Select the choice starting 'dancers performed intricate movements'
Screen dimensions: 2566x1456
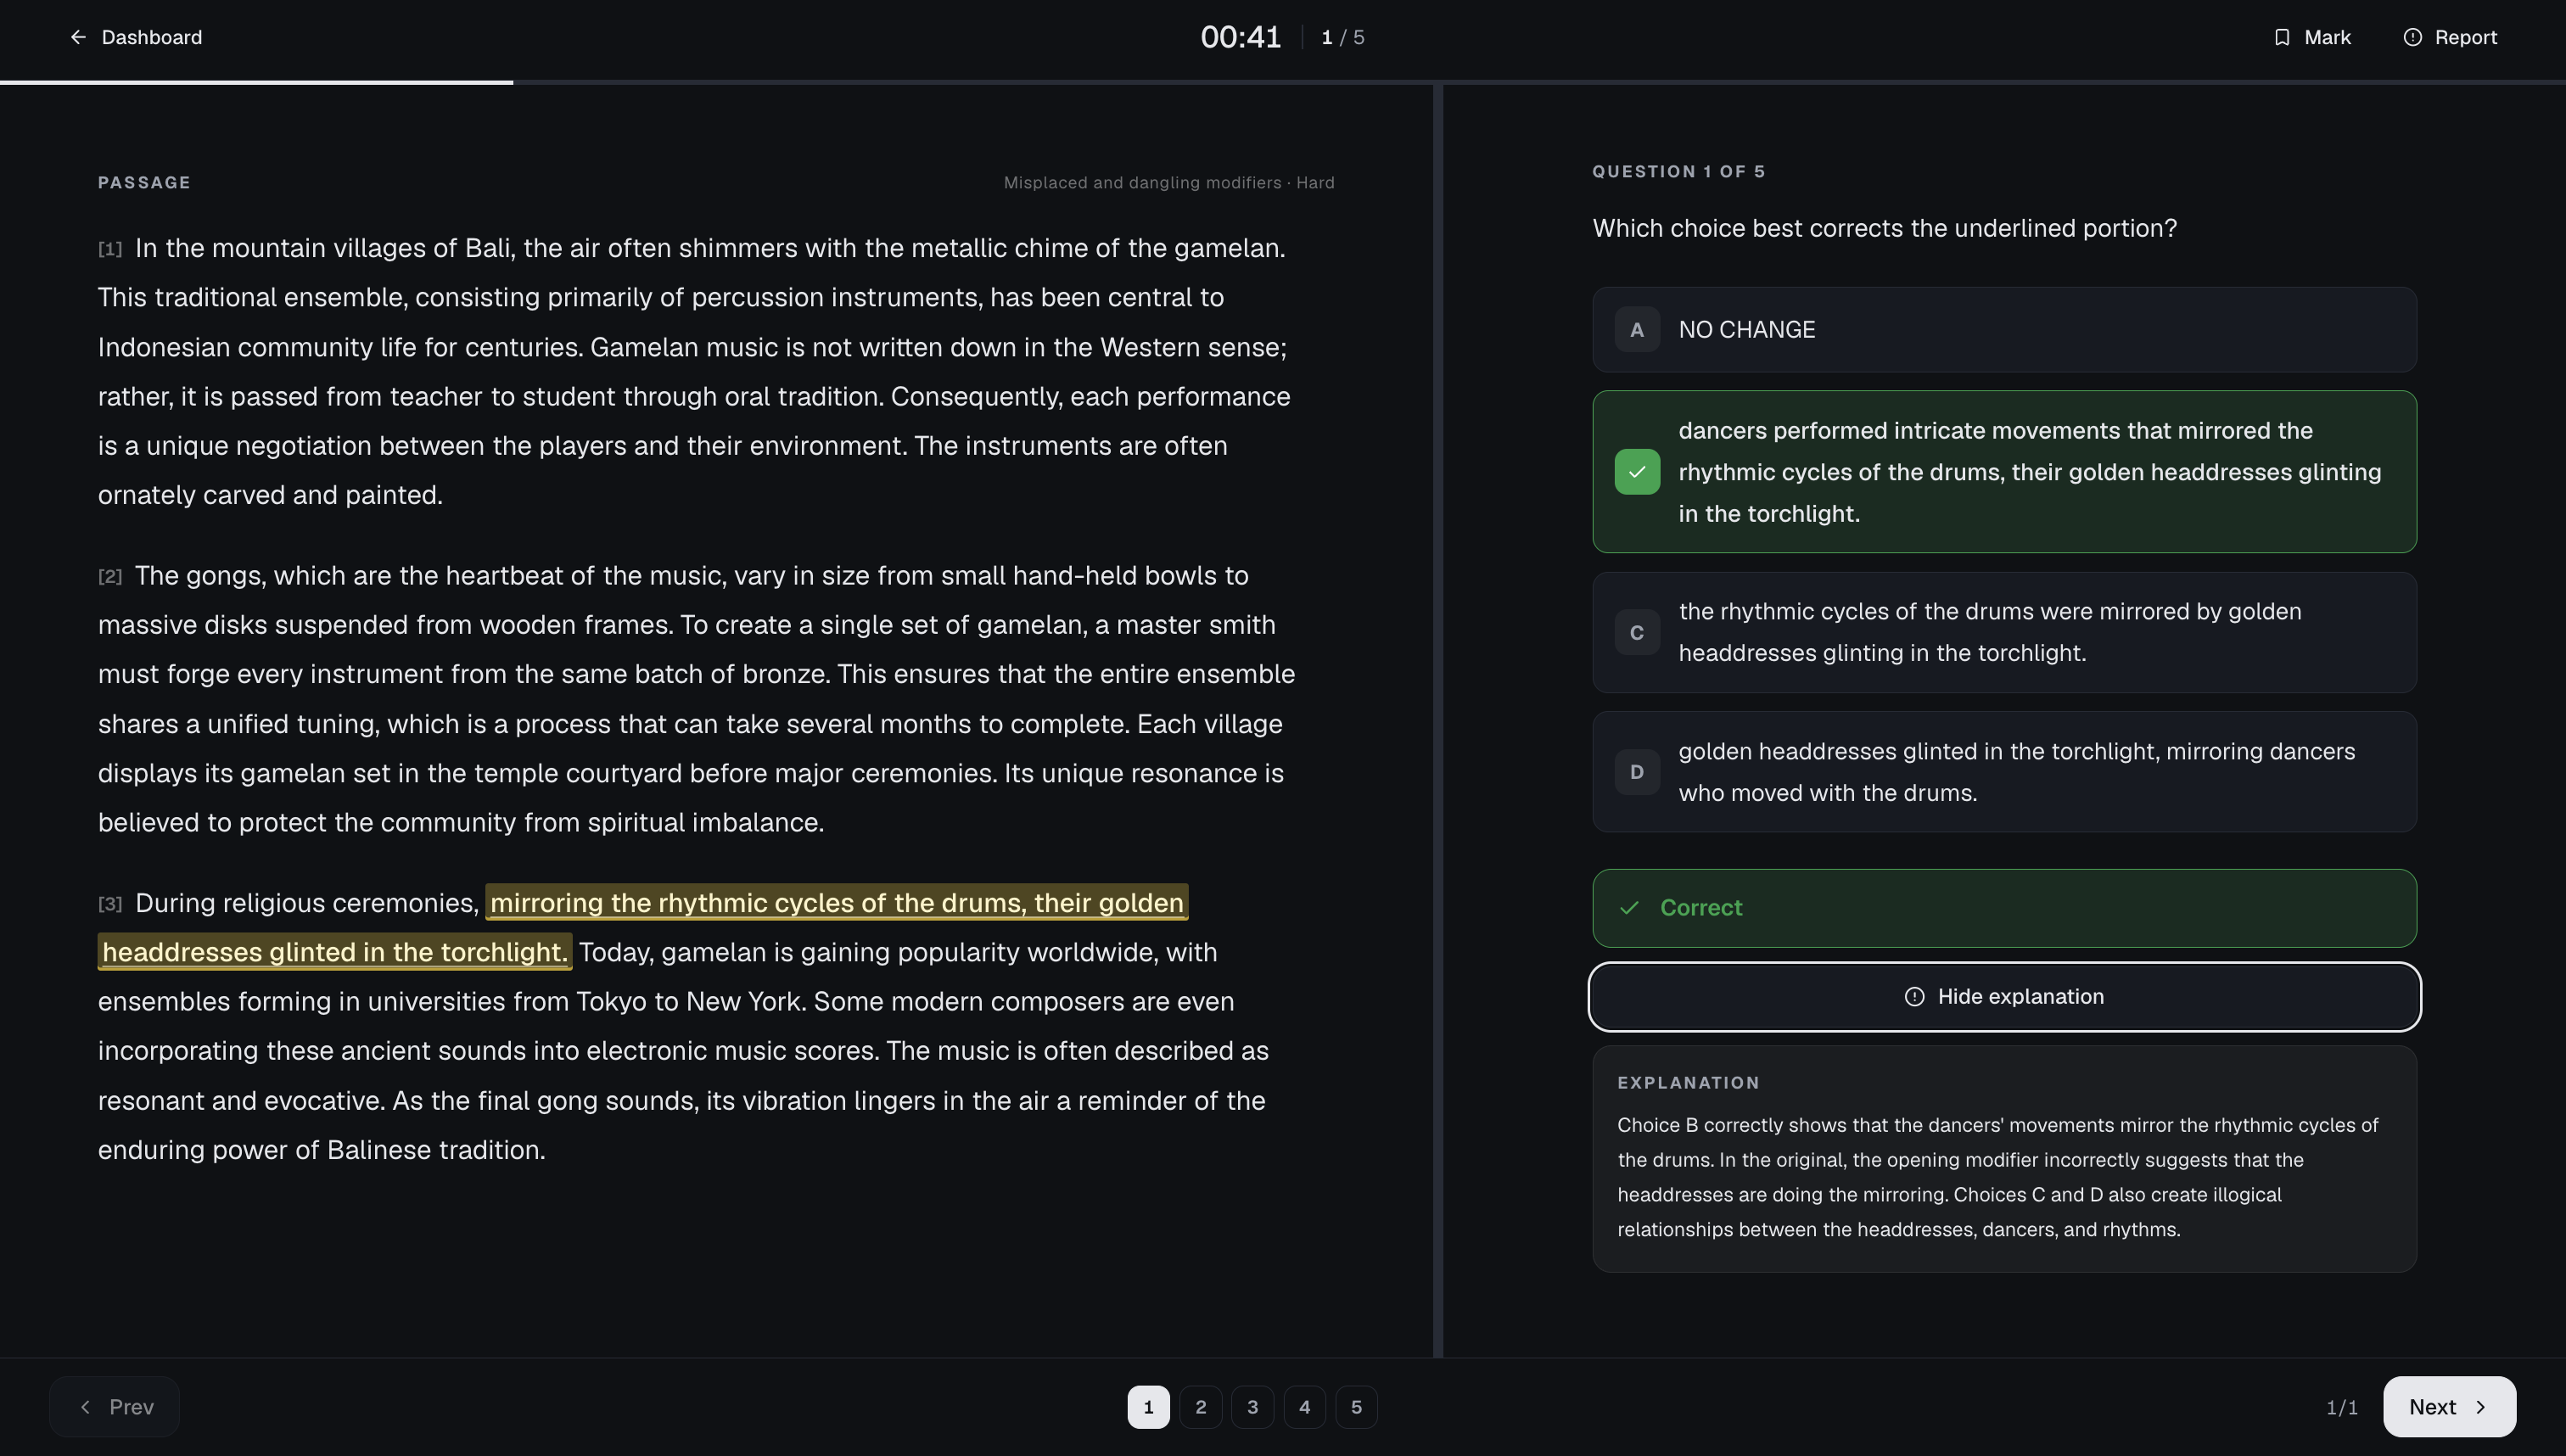(2004, 472)
